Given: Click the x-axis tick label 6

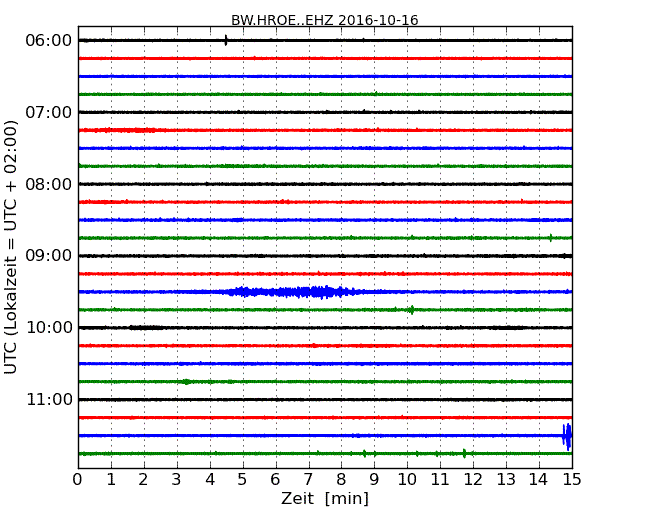Looking at the screenshot, I should click(x=275, y=480).
